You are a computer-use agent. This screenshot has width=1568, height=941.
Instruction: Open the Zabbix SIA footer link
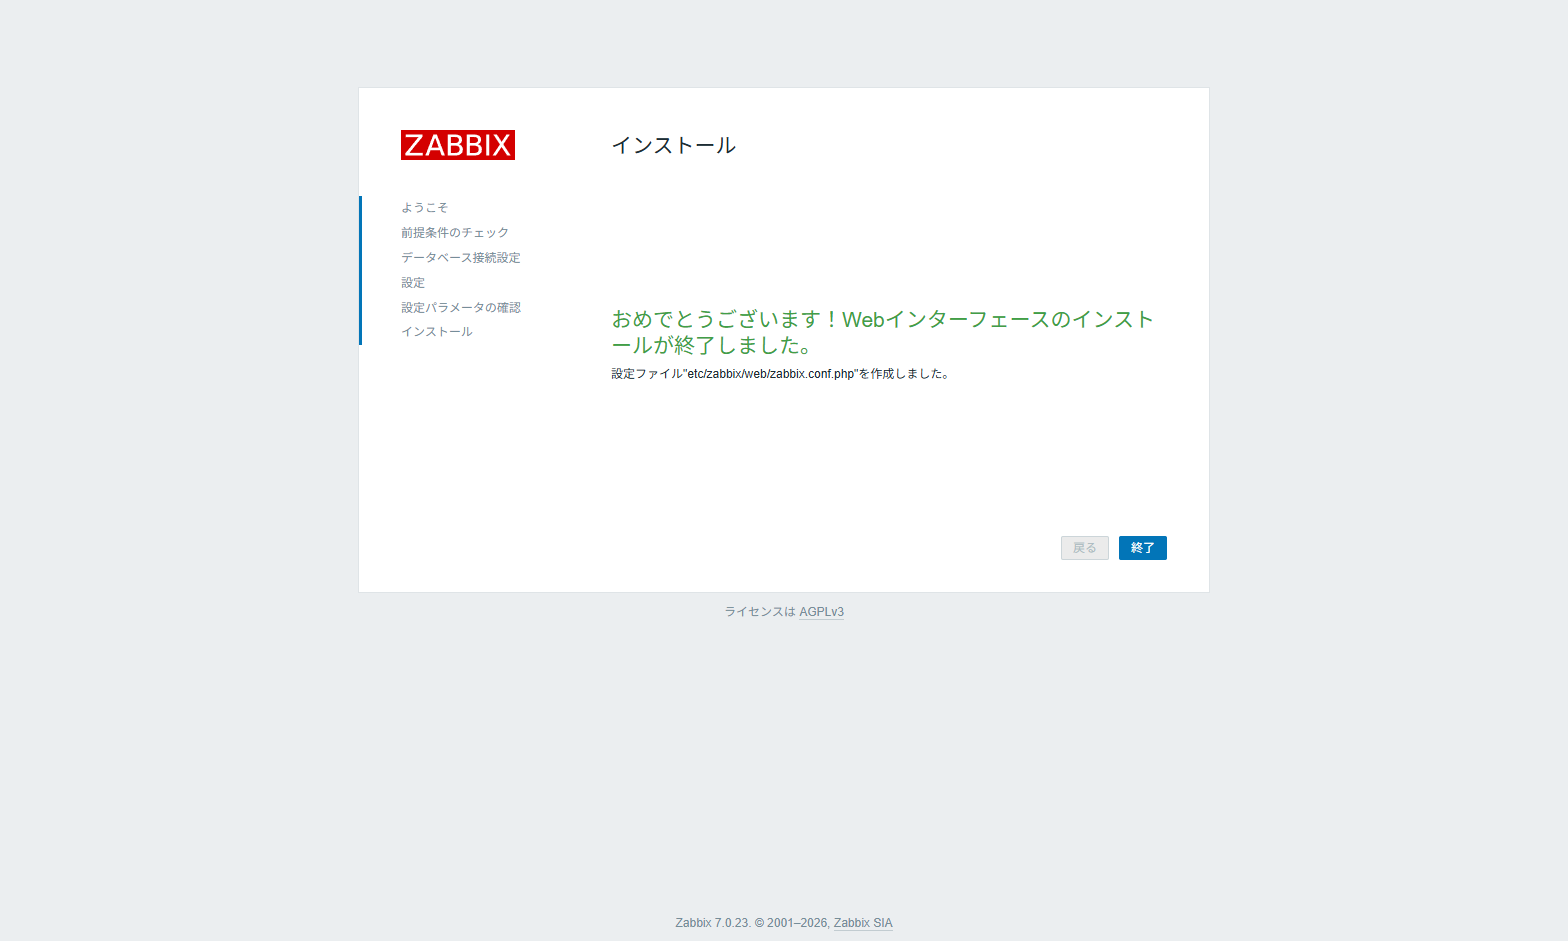click(863, 923)
